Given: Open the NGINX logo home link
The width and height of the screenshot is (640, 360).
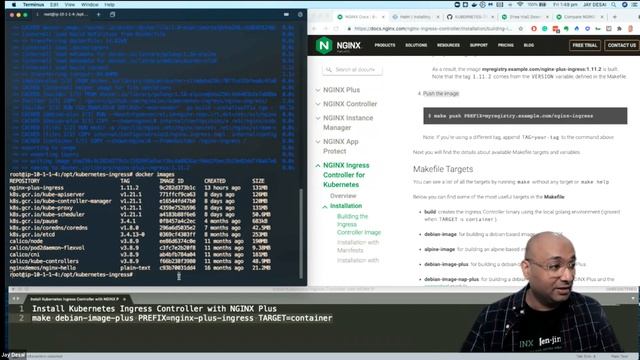Looking at the screenshot, I should point(338,45).
